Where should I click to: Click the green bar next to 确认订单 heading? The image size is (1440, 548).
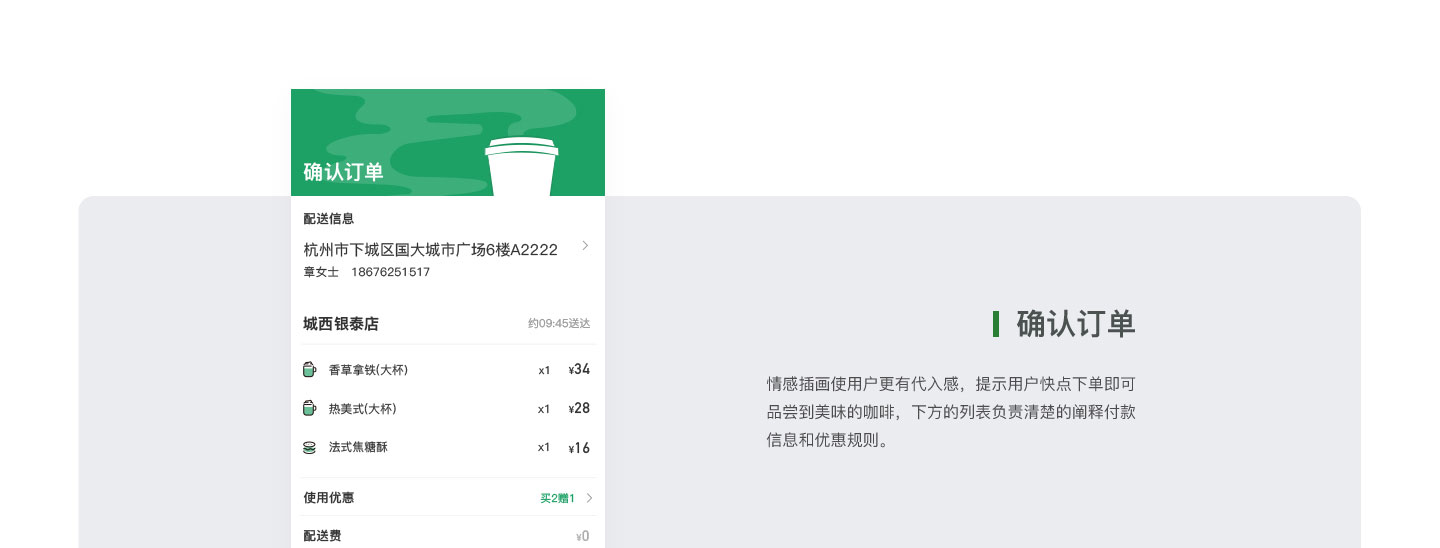[995, 324]
